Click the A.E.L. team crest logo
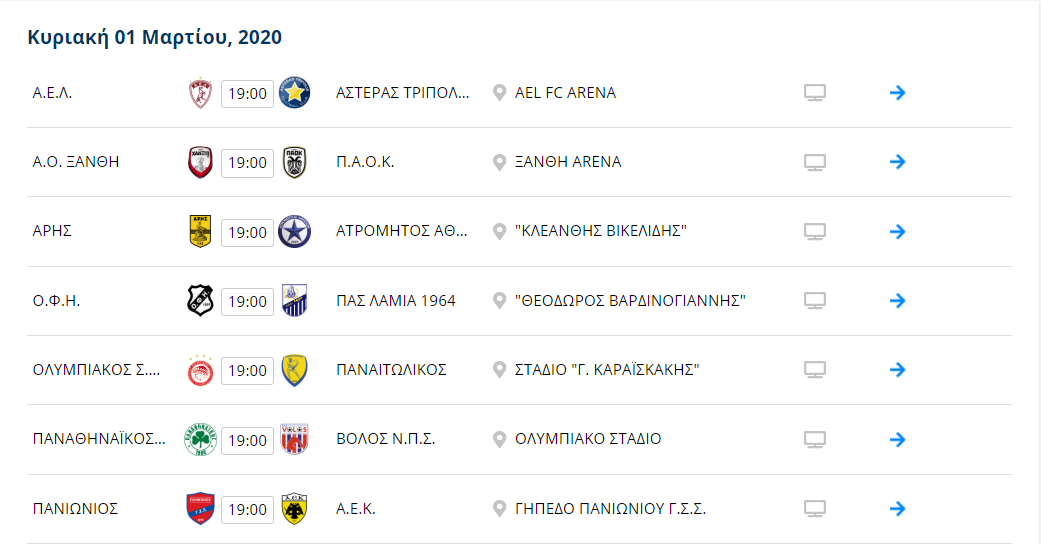The height and width of the screenshot is (544, 1041). pyautogui.click(x=200, y=93)
